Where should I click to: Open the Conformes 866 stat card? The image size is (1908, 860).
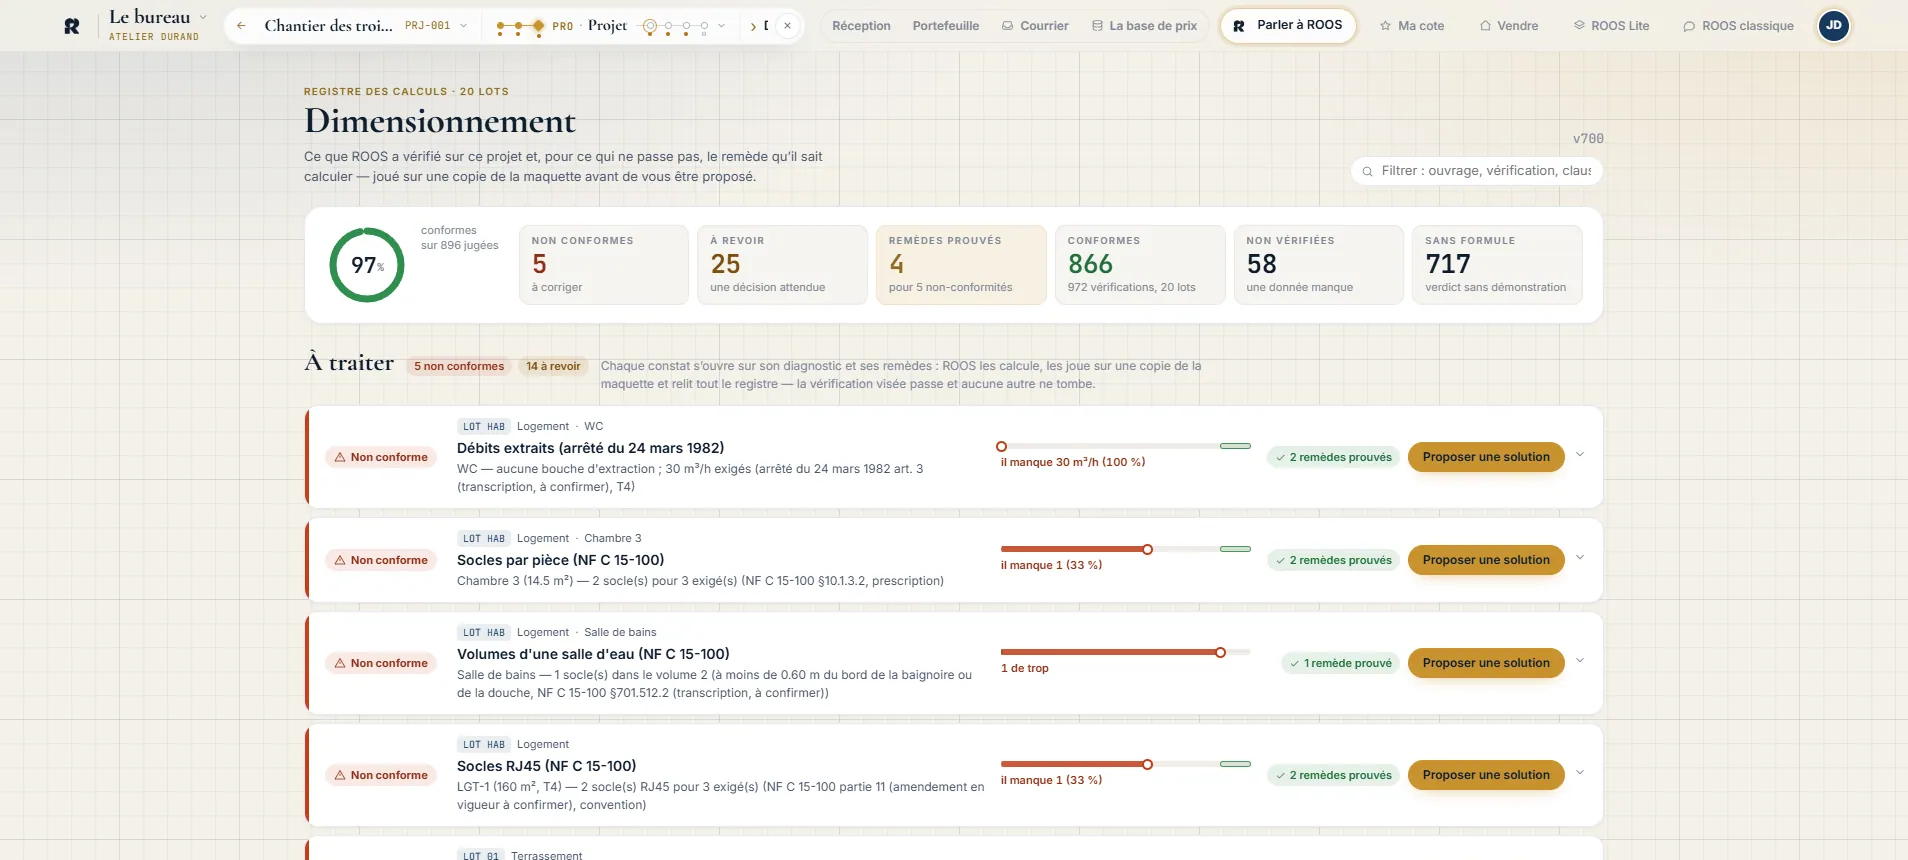(1140, 265)
